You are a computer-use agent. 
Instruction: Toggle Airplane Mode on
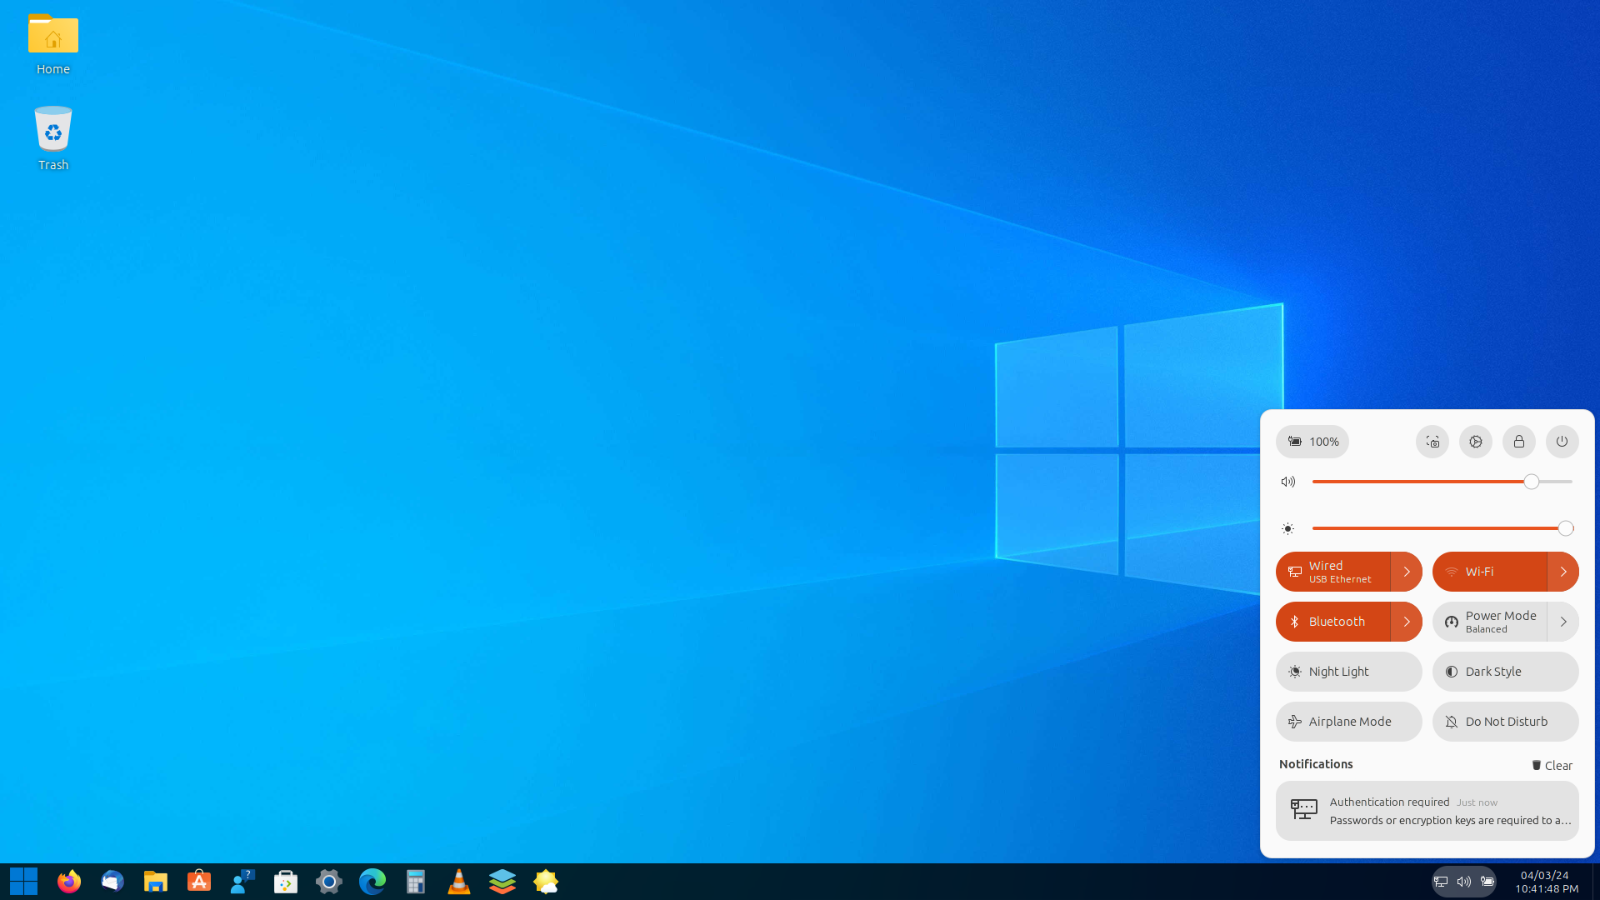click(x=1348, y=721)
